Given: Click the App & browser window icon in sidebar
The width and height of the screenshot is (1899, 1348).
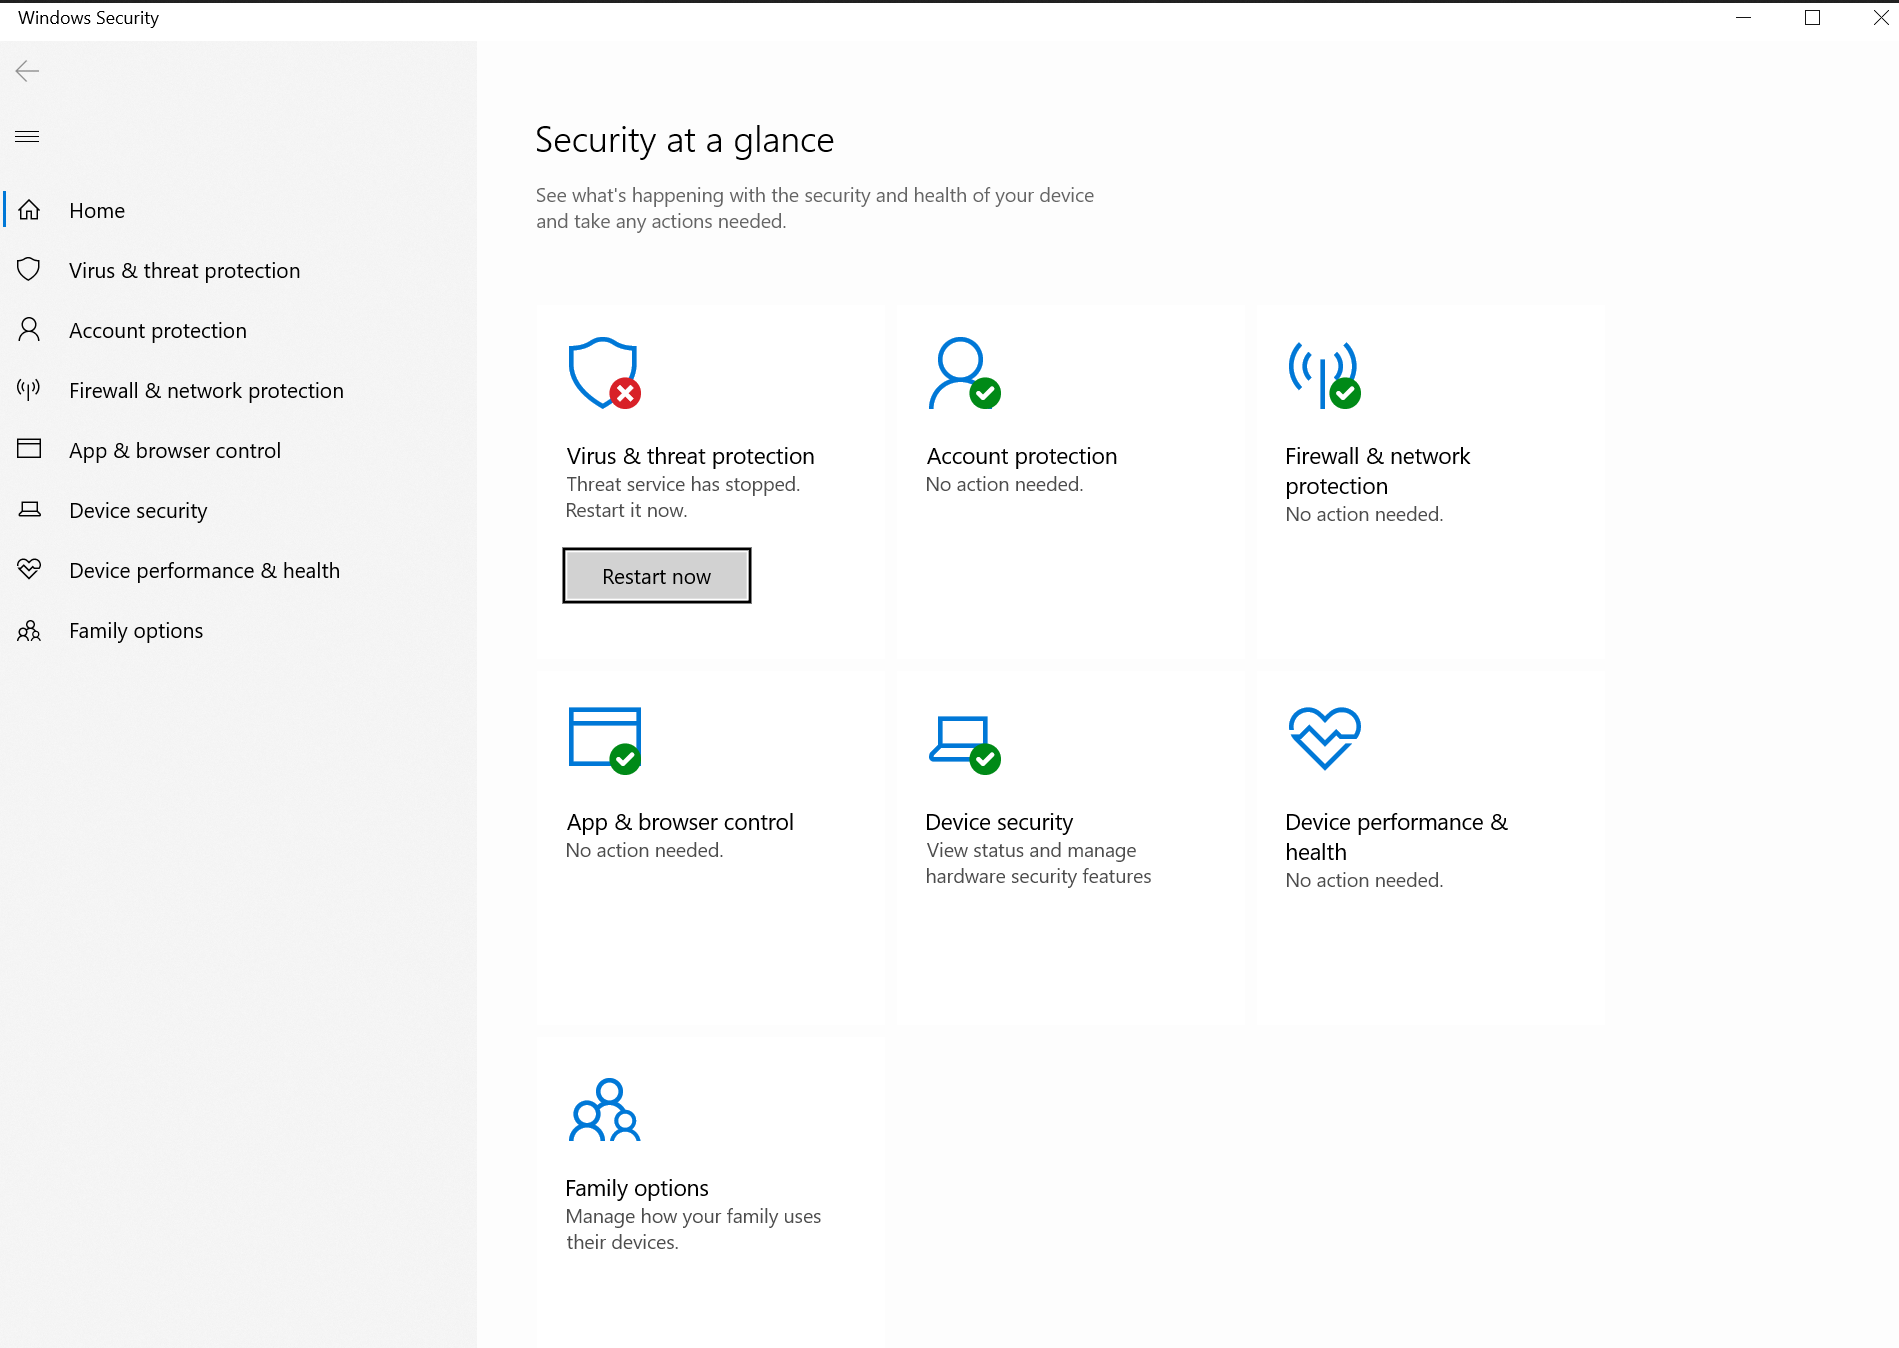Looking at the screenshot, I should pyautogui.click(x=29, y=448).
